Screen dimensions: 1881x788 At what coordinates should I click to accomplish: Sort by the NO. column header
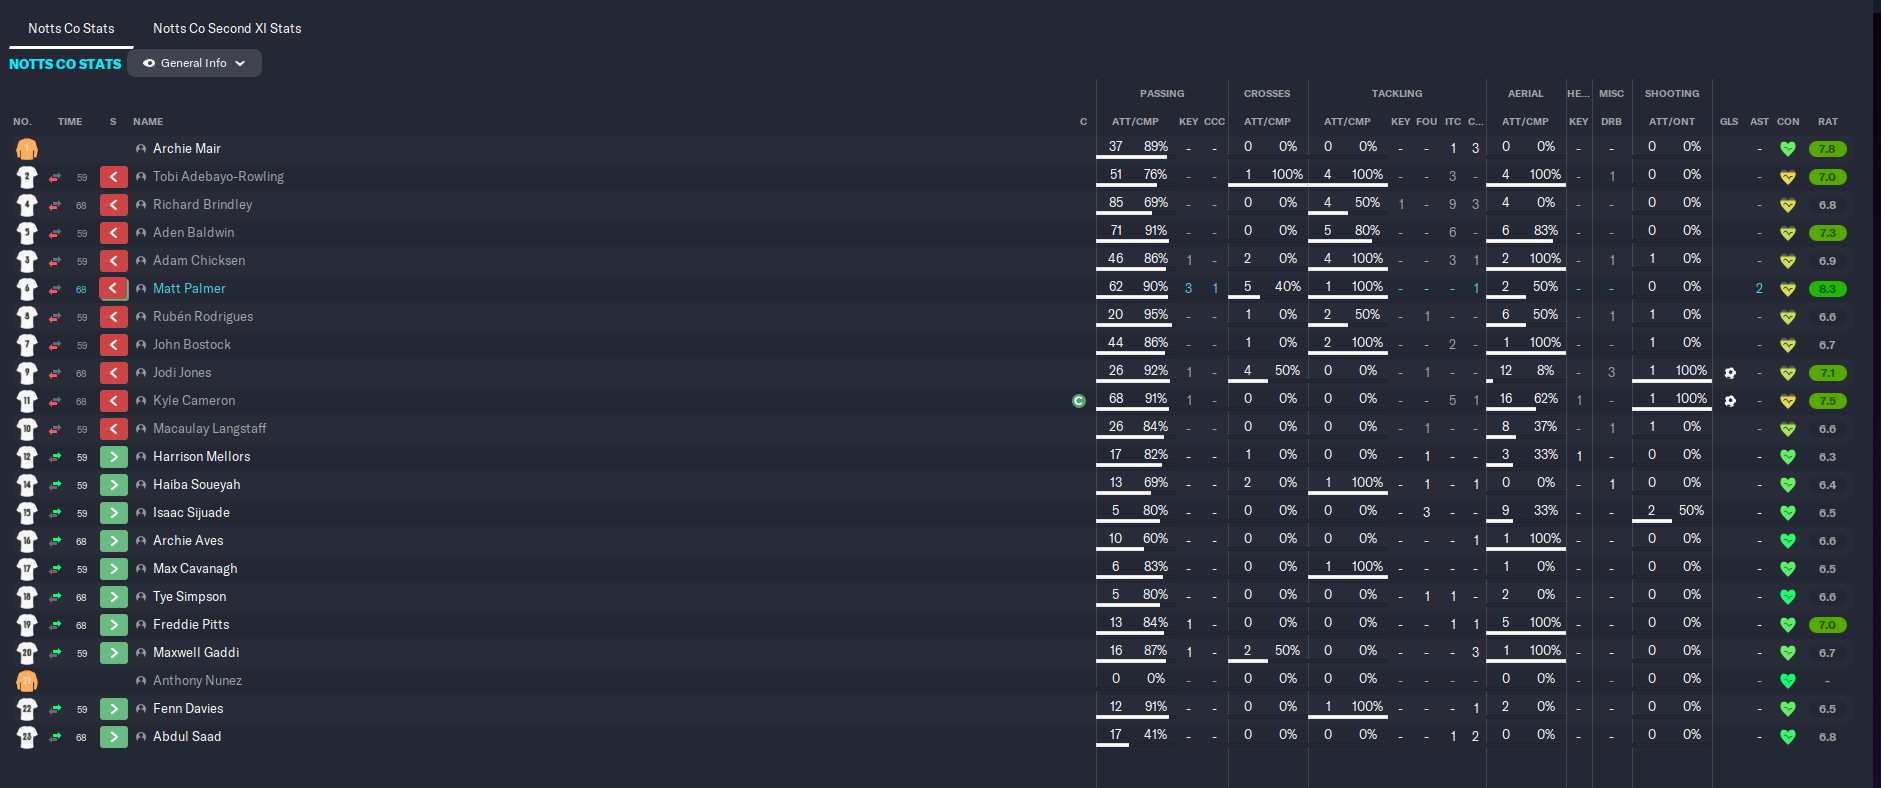(22, 122)
